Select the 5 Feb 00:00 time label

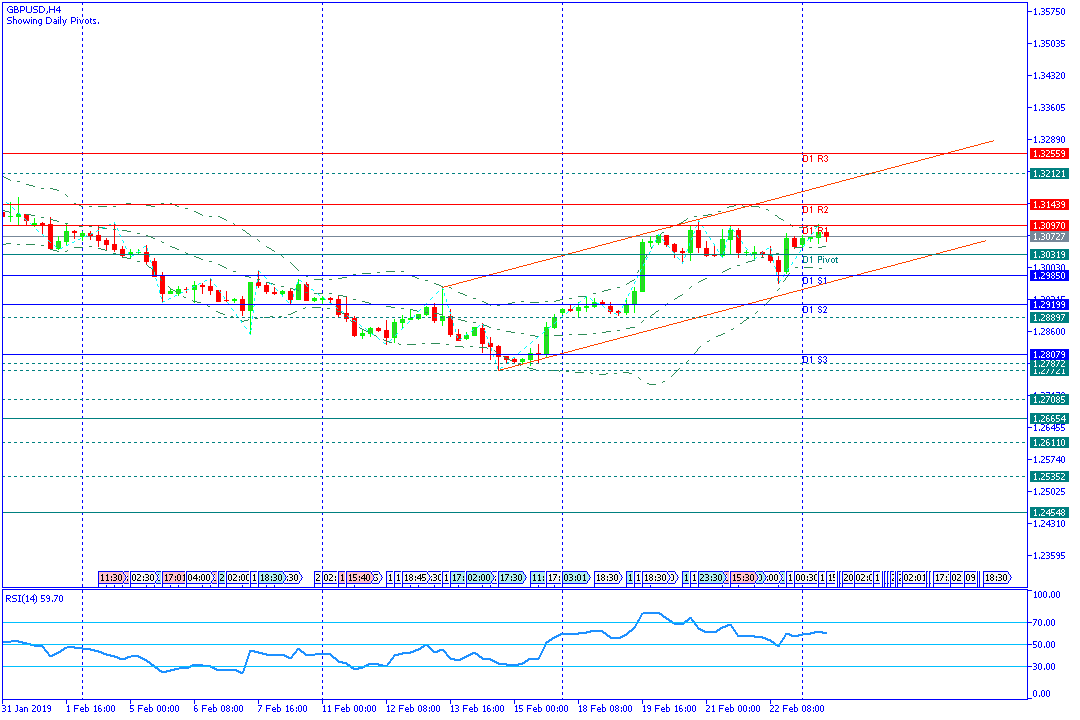[154, 708]
